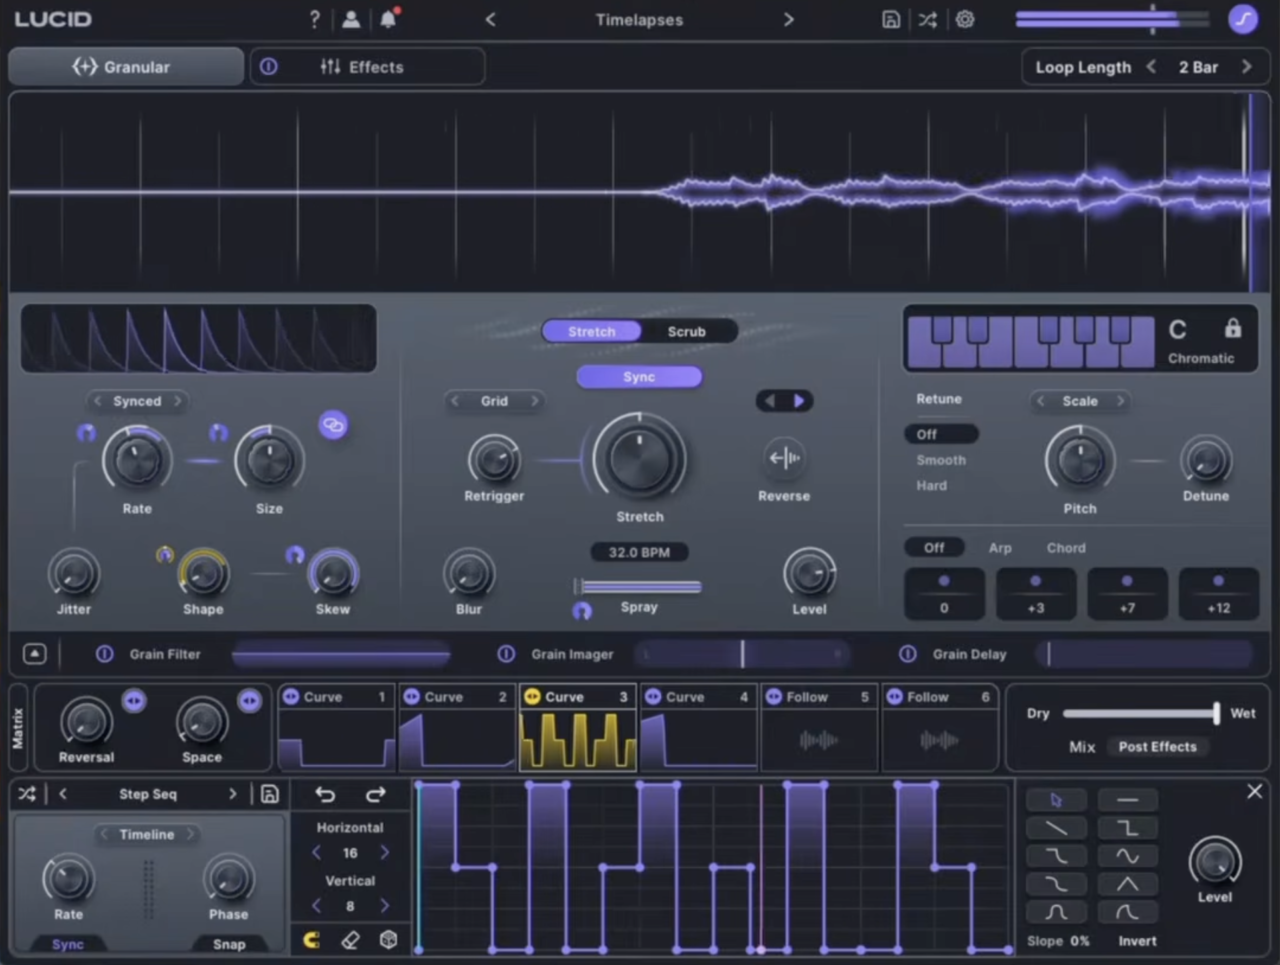Click the next arrow of Loop Length

click(1247, 67)
